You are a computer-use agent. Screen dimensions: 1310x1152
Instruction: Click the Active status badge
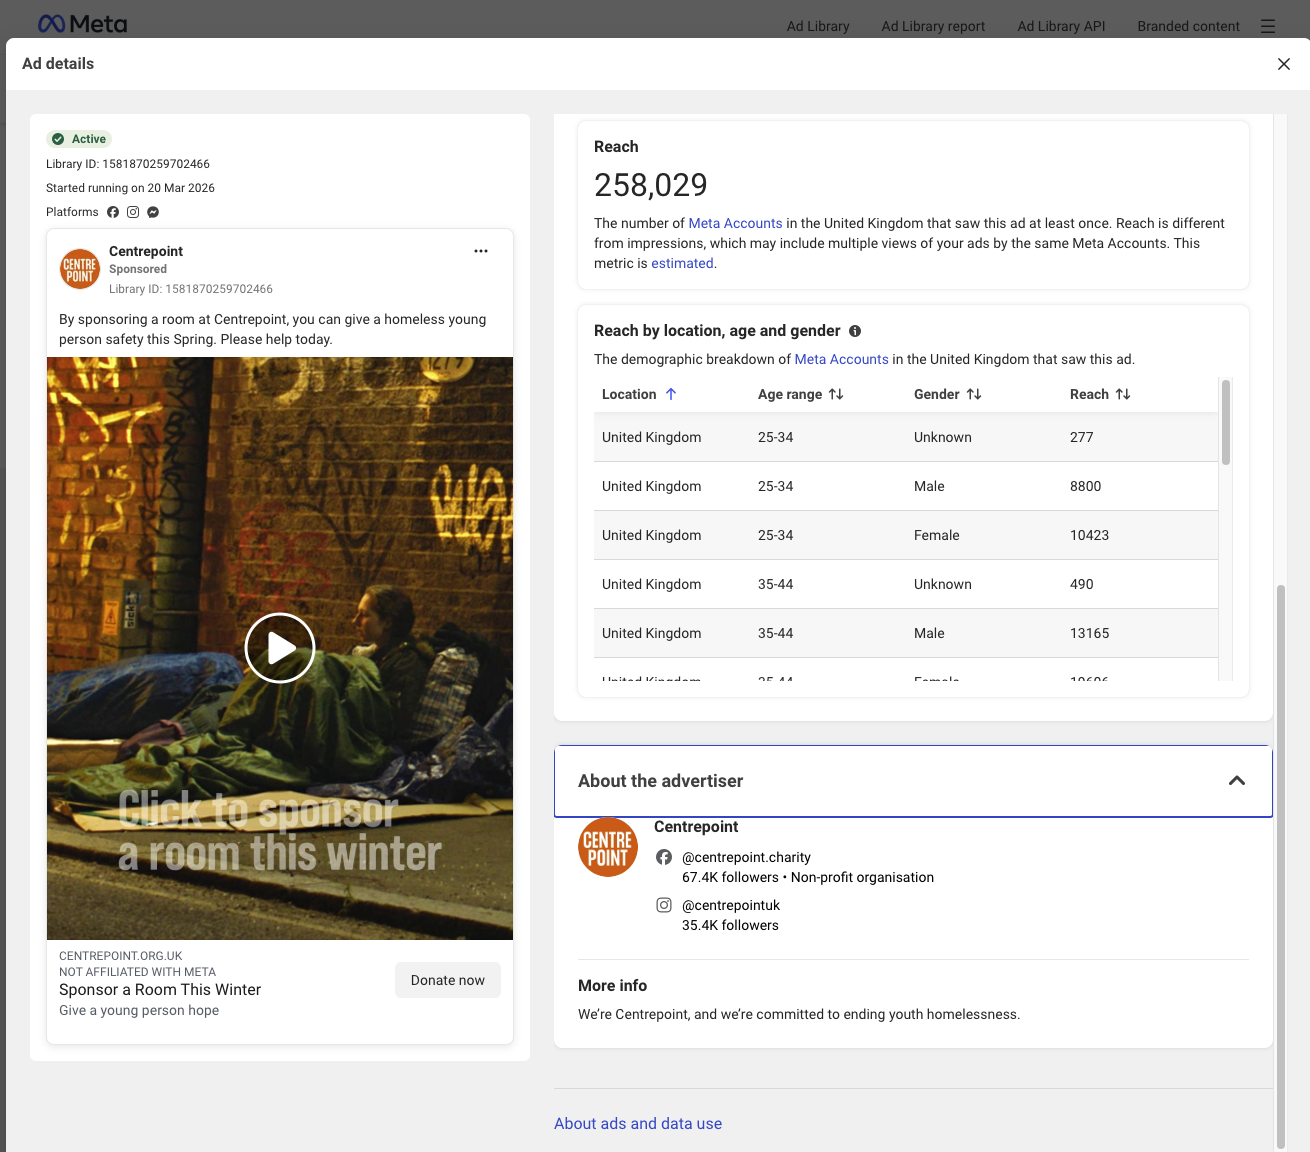click(x=80, y=139)
